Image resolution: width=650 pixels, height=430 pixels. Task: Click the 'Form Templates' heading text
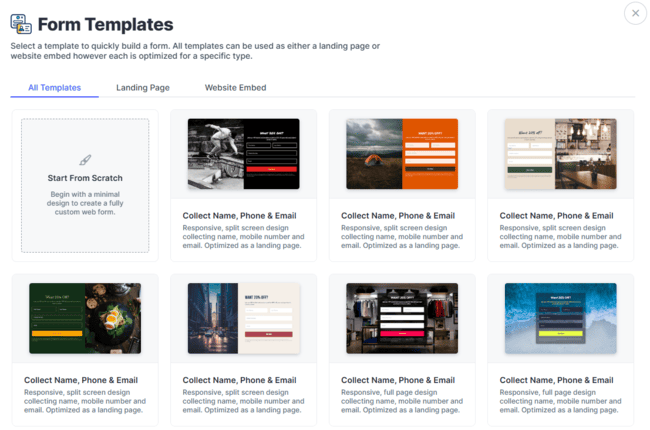tap(105, 24)
